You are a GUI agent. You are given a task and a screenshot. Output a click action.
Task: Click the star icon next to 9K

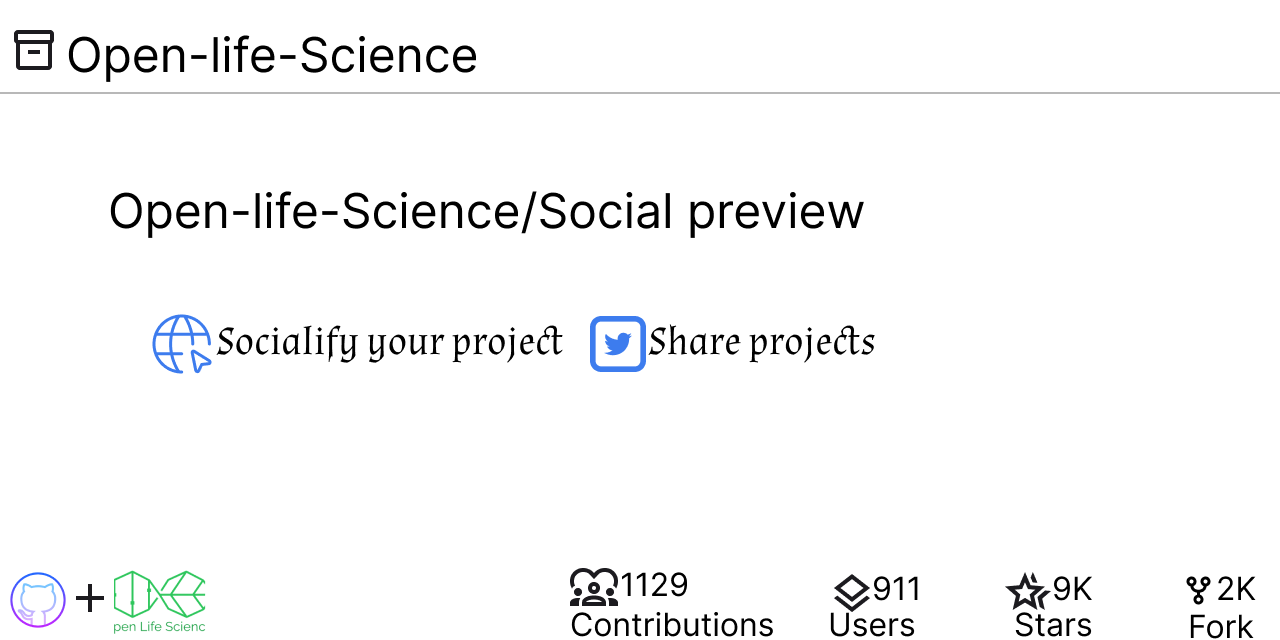[x=1027, y=592]
